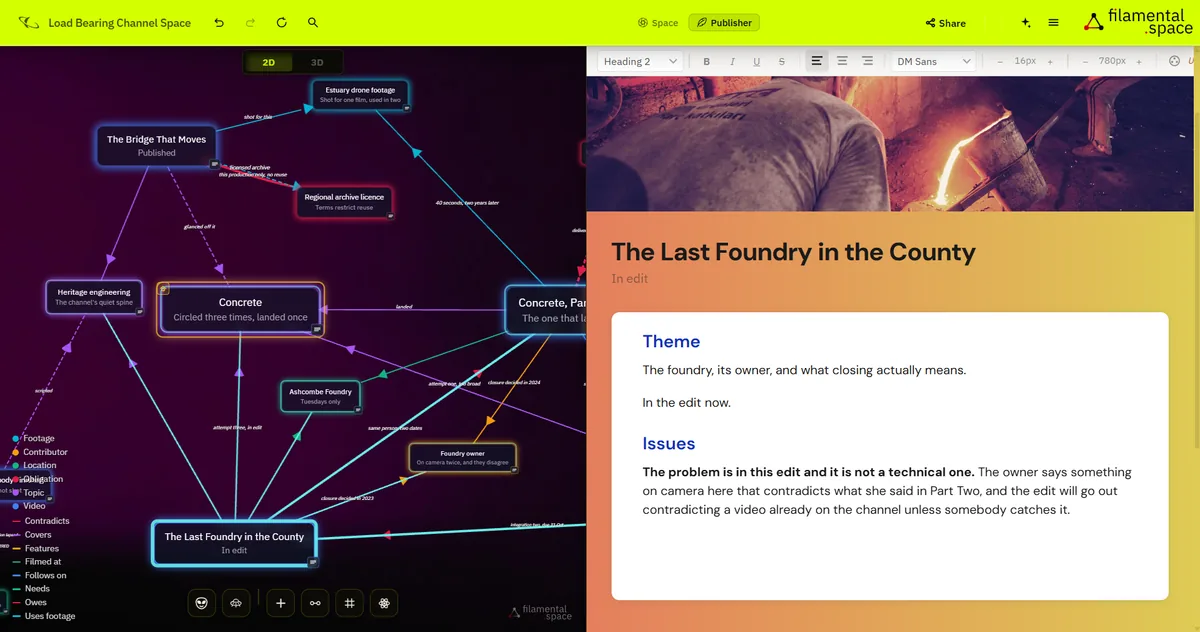The width and height of the screenshot is (1200, 632).
Task: Toggle Filmed at edge legend entry
Action: 36,562
